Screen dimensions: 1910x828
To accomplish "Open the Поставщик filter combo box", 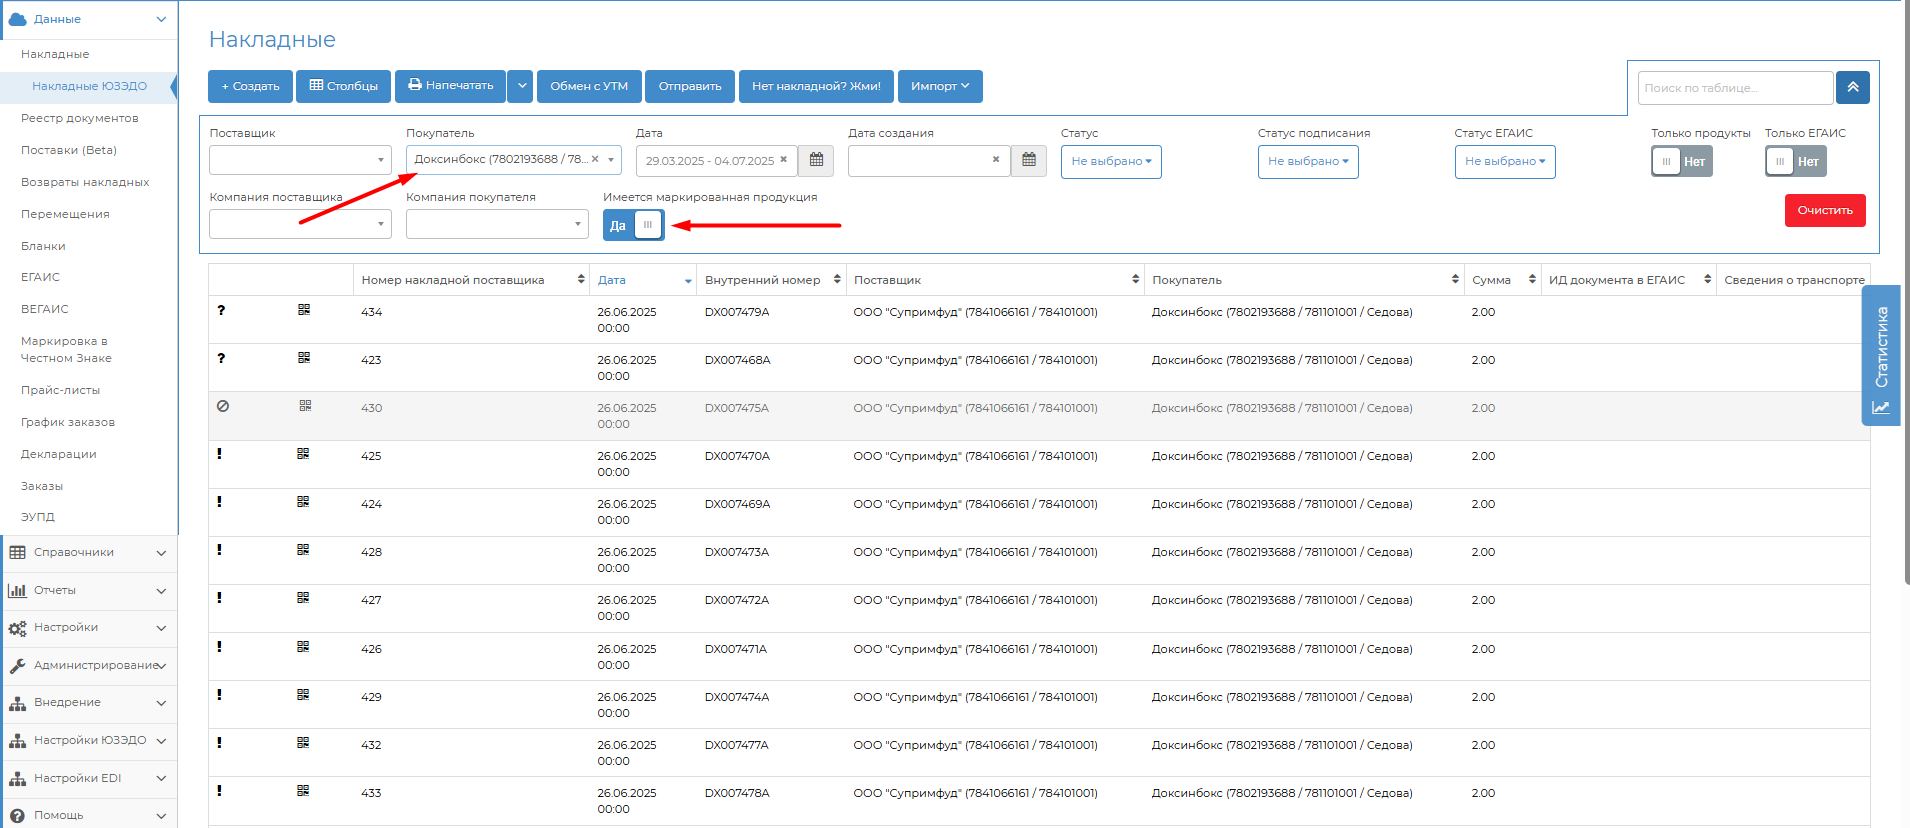I will pos(300,161).
